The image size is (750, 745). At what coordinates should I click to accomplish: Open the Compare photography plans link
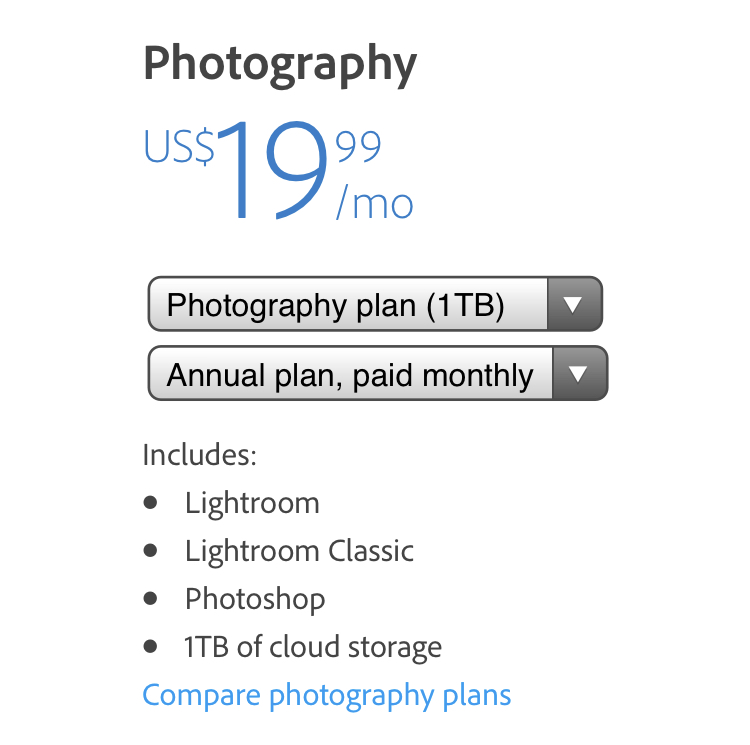tap(327, 696)
